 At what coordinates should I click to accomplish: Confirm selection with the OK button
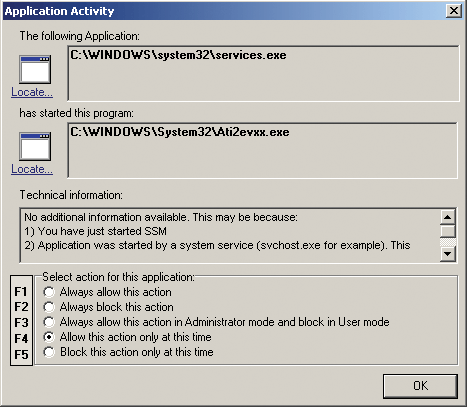click(x=420, y=386)
